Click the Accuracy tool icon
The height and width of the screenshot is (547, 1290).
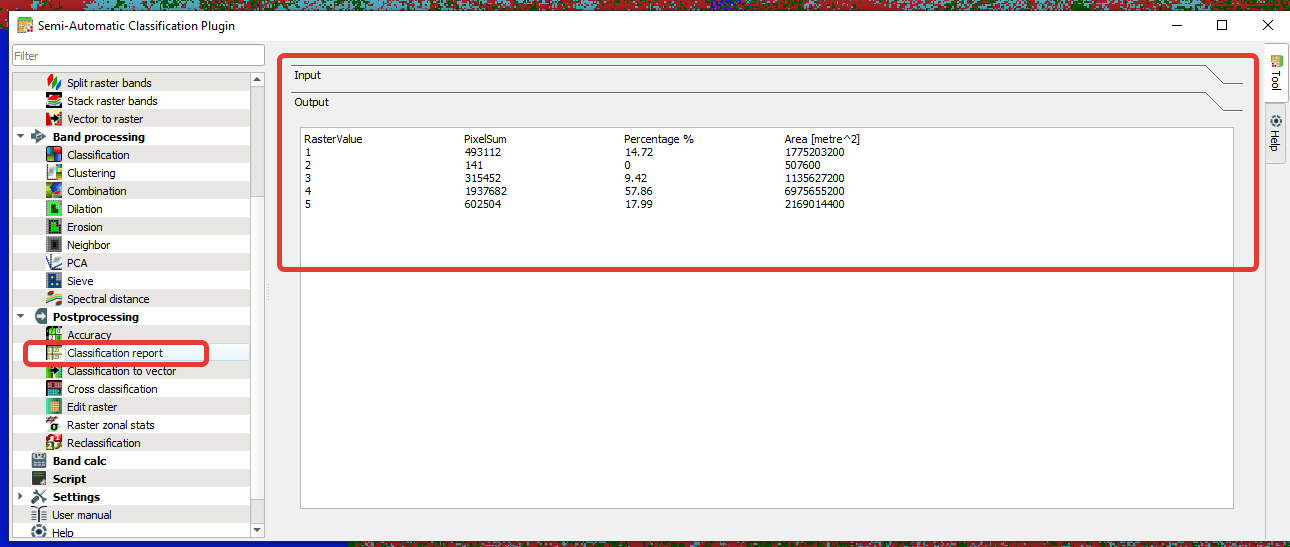[54, 335]
